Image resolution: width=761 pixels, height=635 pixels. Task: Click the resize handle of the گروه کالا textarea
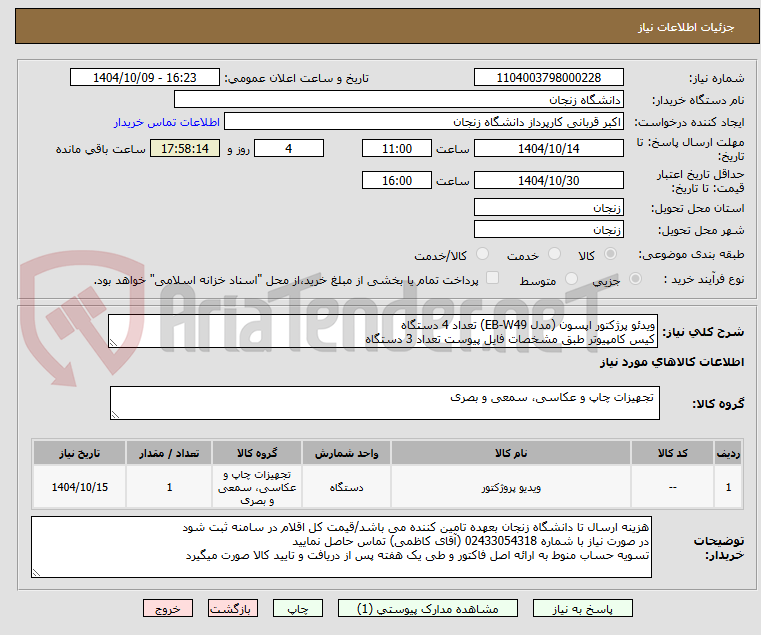tap(115, 415)
